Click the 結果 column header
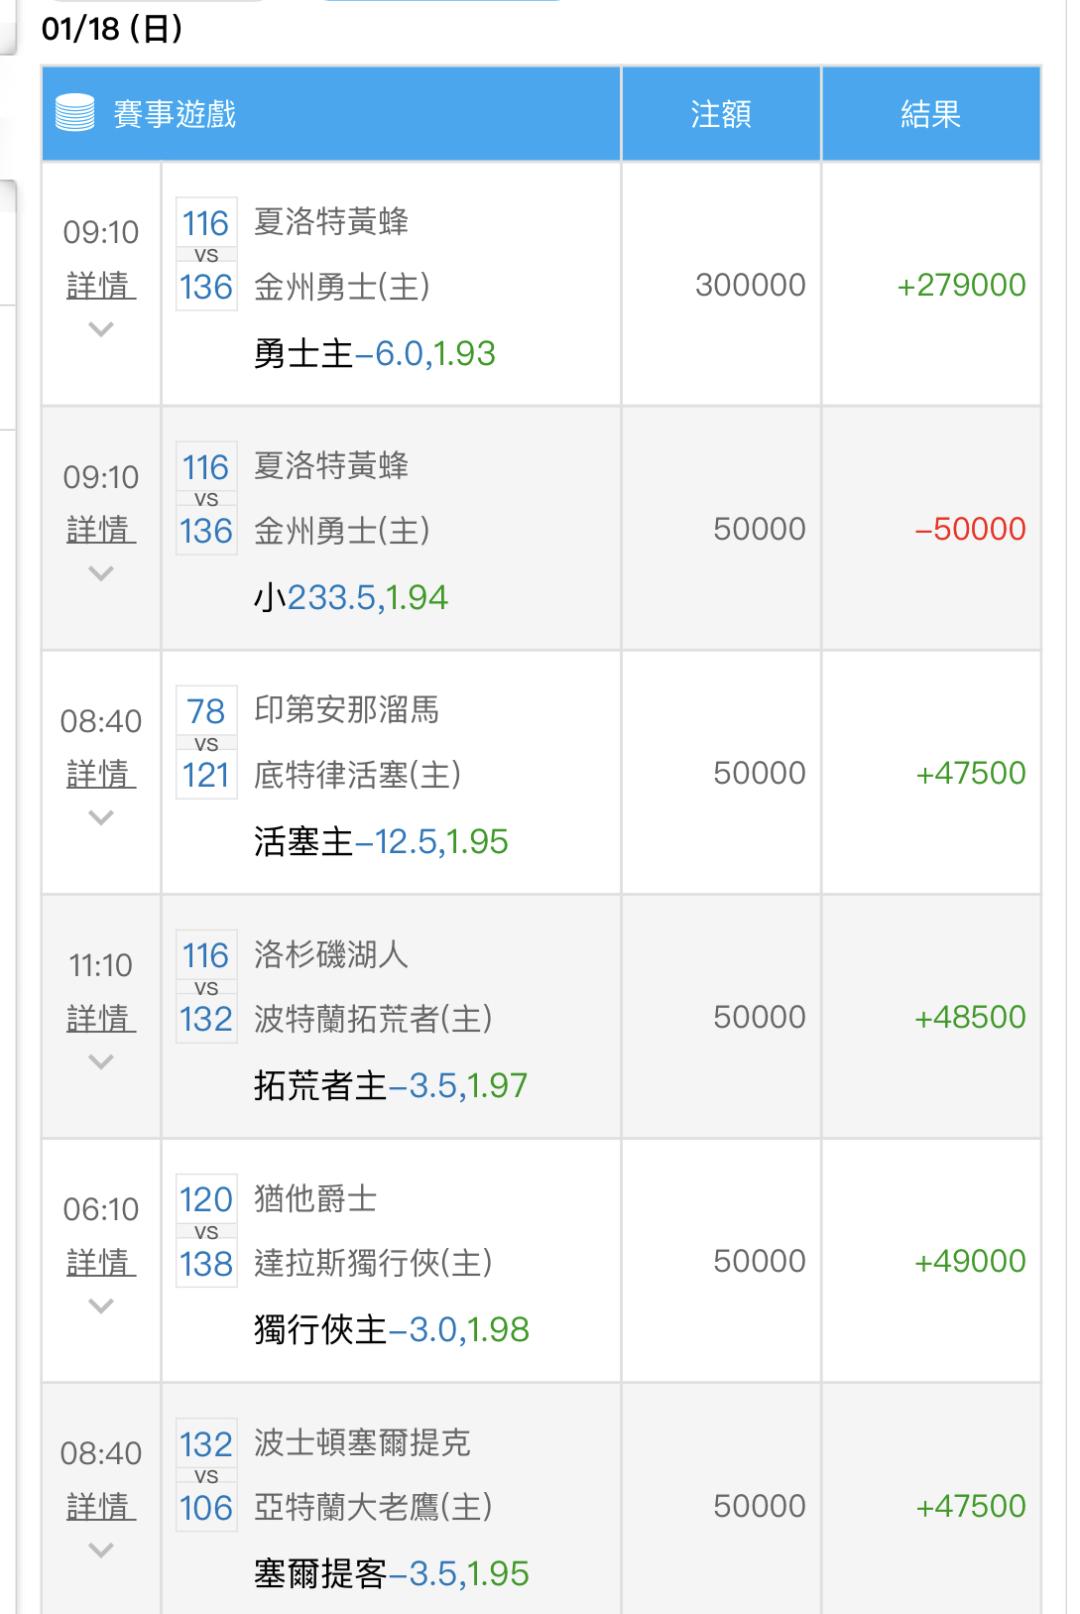The height and width of the screenshot is (1614, 1080). 930,114
